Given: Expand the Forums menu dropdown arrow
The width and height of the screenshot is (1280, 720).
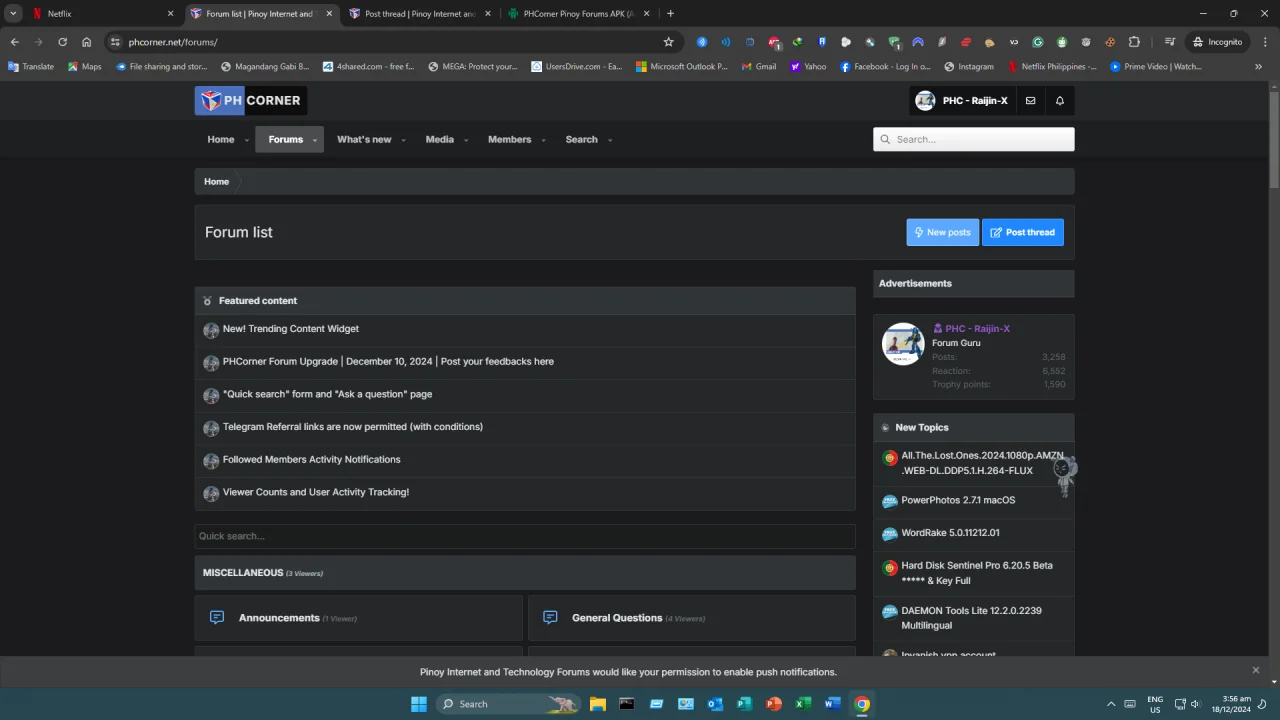Looking at the screenshot, I should 314,140.
